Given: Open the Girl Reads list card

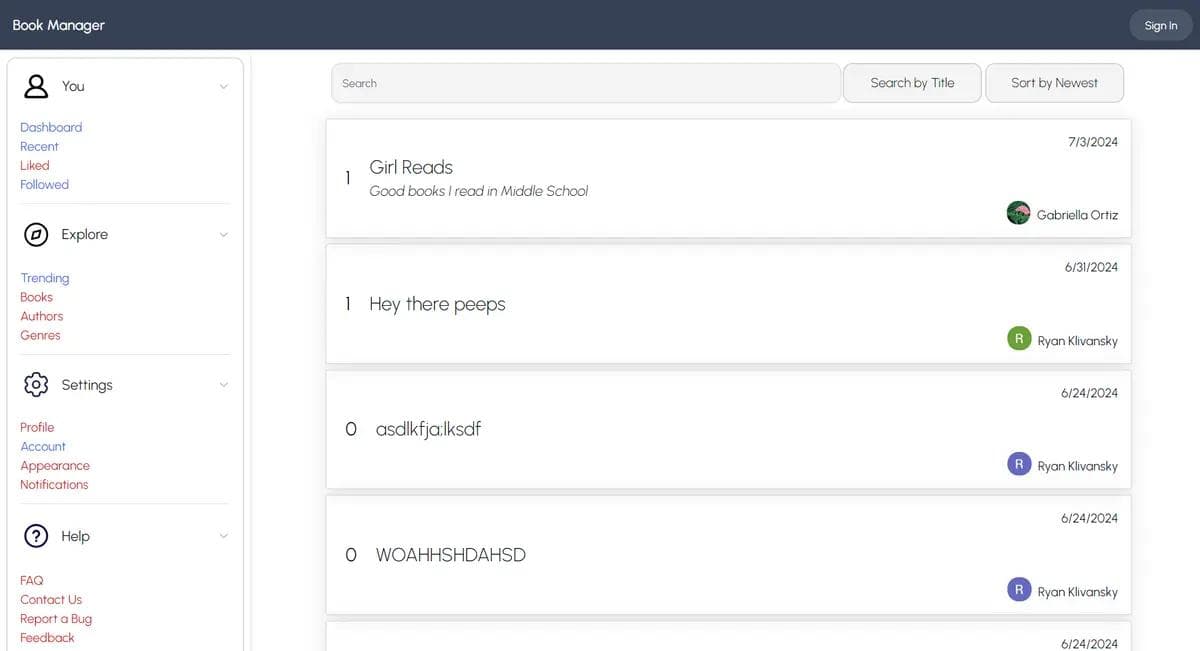Looking at the screenshot, I should click(411, 167).
